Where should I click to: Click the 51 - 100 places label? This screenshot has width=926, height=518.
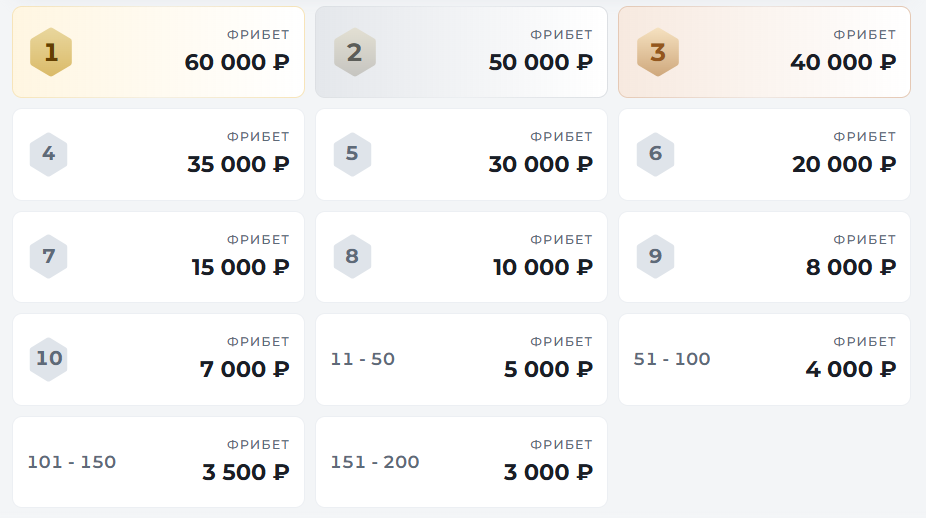(672, 359)
